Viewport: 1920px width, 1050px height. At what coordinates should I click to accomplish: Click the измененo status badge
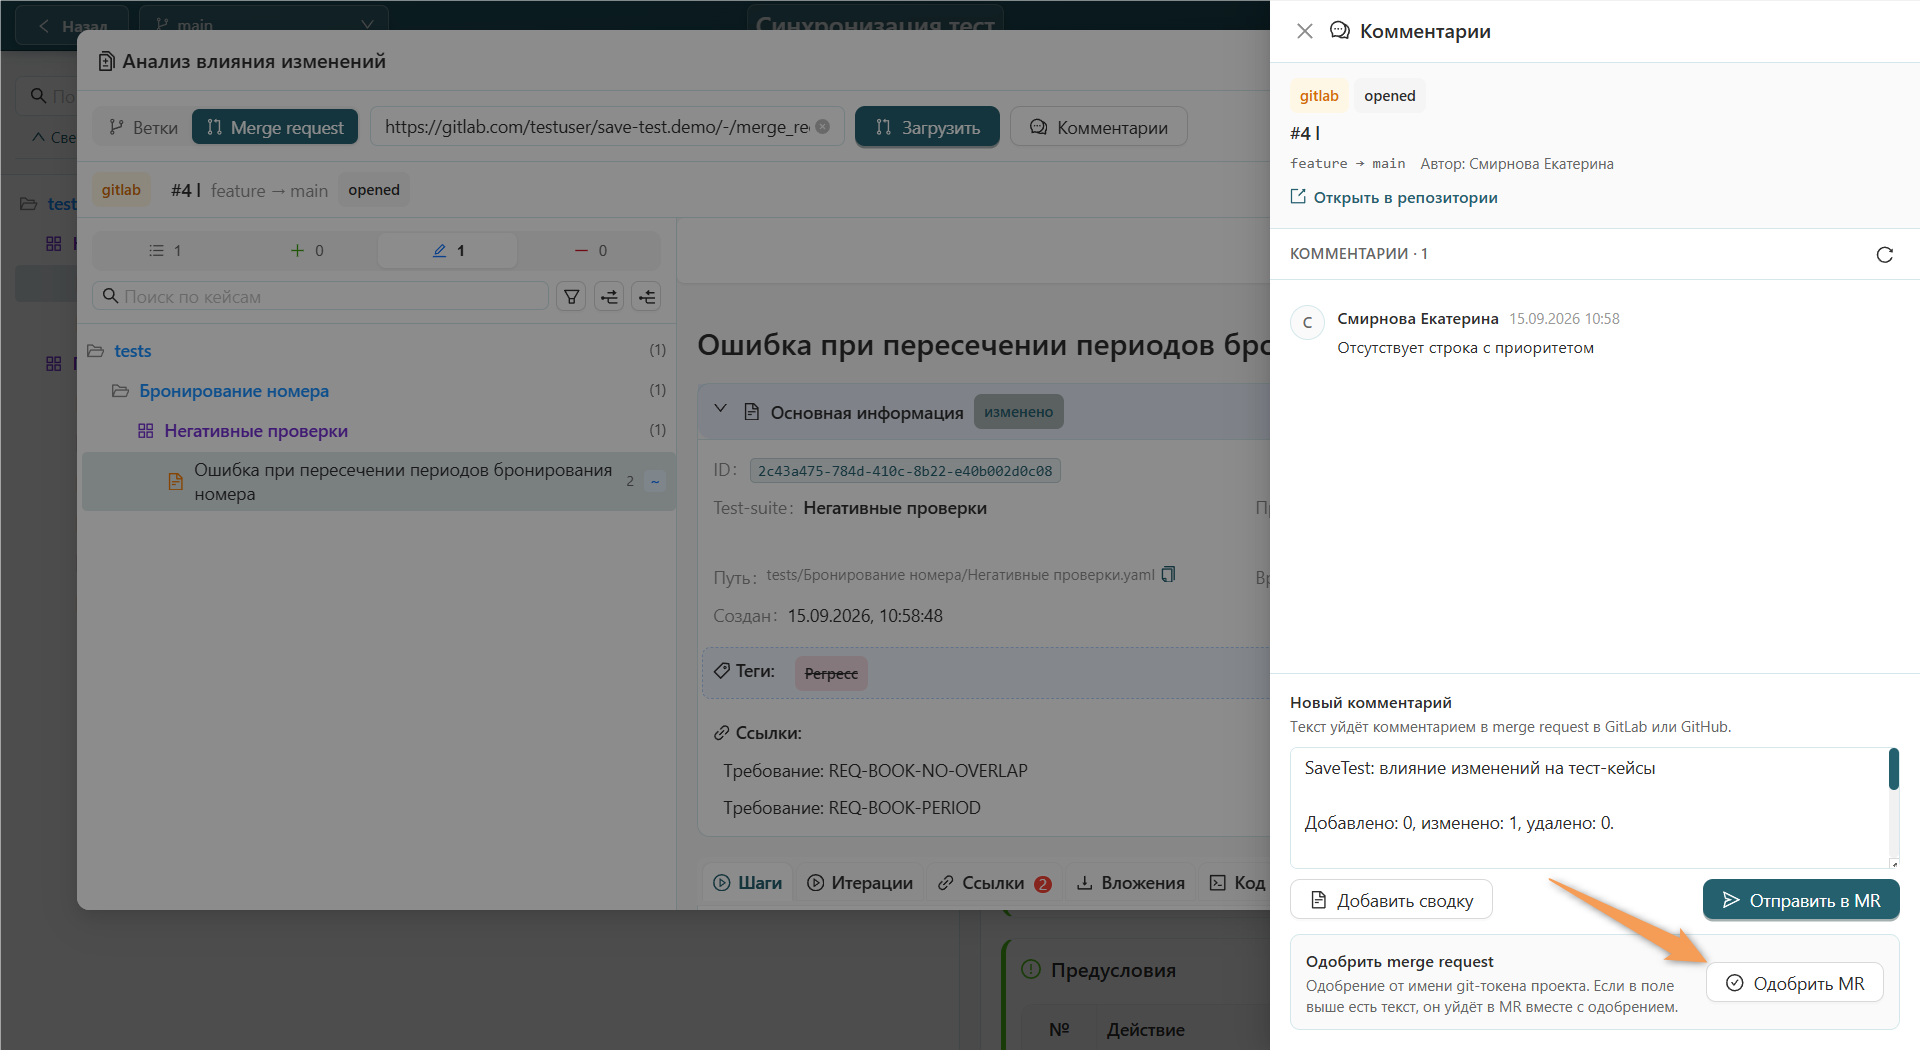click(x=1018, y=412)
